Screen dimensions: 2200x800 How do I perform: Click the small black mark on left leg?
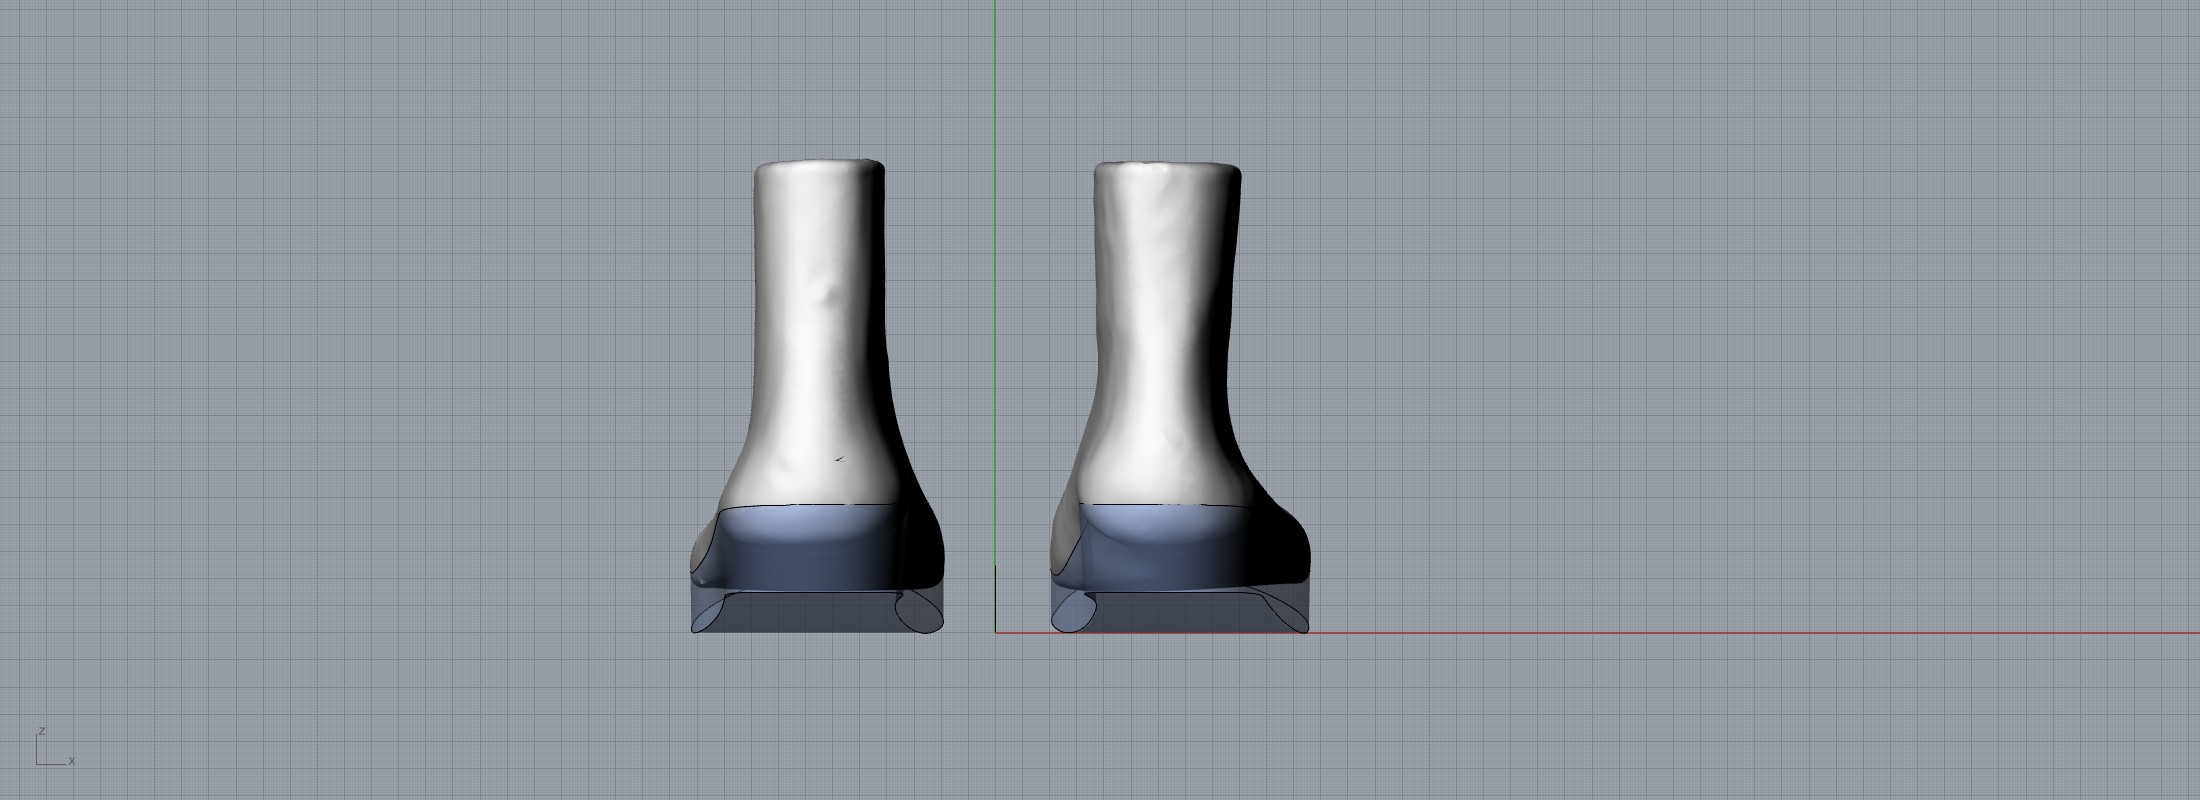tap(839, 459)
